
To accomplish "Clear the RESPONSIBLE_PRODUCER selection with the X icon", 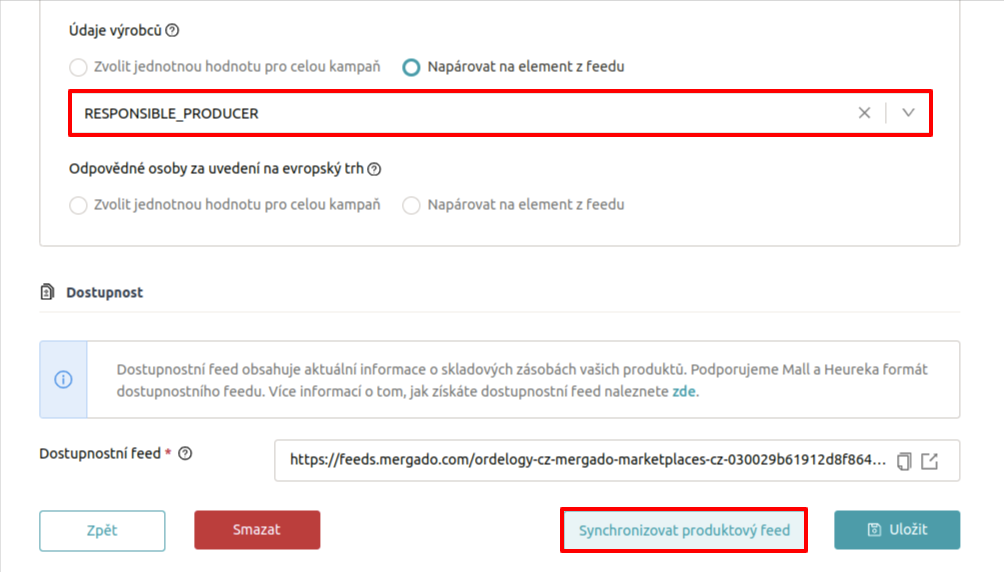I will click(x=864, y=113).
